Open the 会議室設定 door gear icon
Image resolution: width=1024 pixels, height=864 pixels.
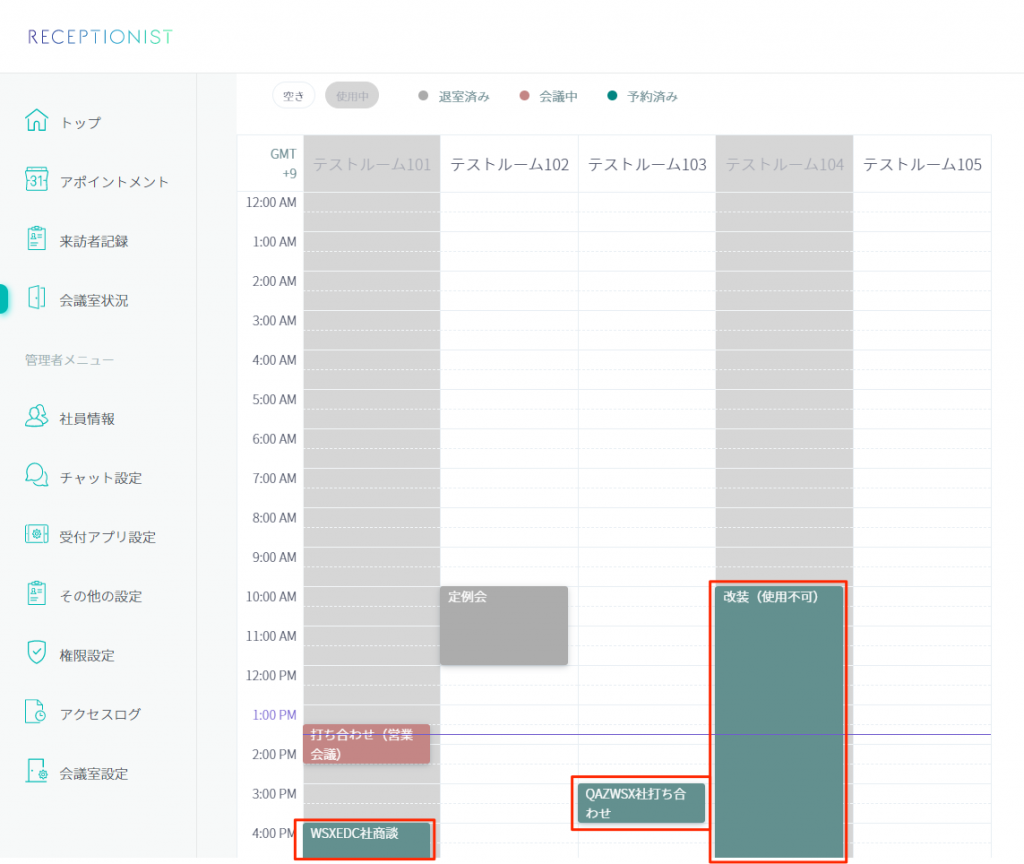(x=37, y=771)
